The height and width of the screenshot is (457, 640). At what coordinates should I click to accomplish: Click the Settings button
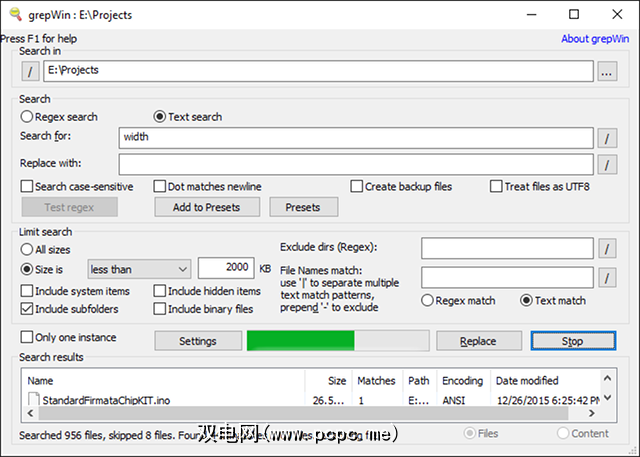tap(198, 341)
